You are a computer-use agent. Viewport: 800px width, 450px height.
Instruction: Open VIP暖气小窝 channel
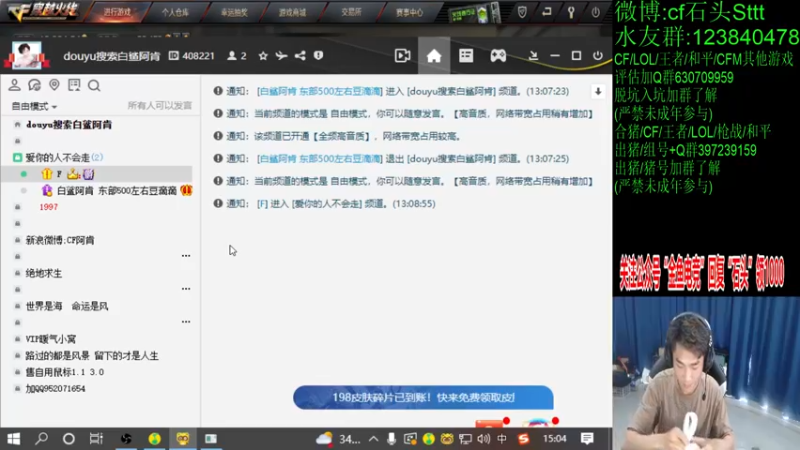click(x=51, y=339)
